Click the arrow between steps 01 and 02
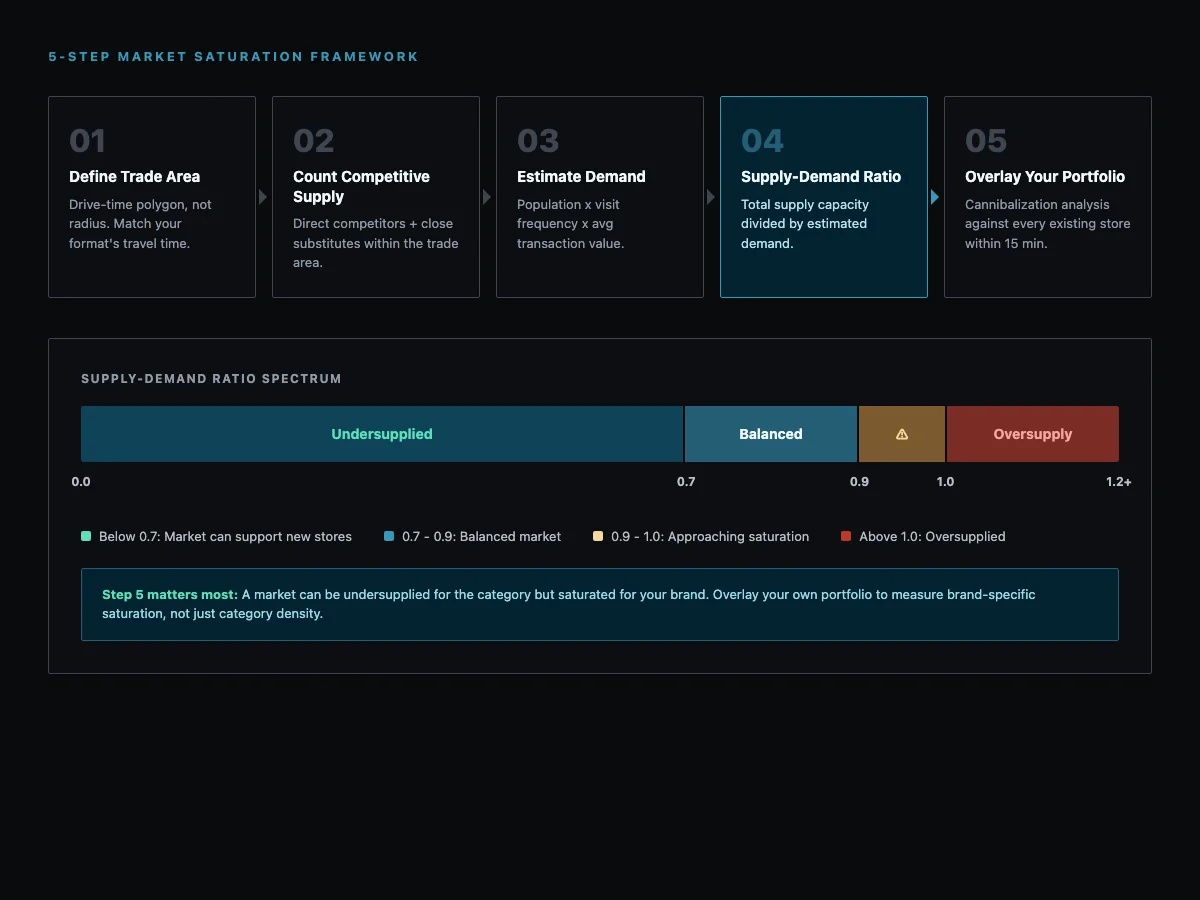The width and height of the screenshot is (1200, 900). pyautogui.click(x=263, y=197)
